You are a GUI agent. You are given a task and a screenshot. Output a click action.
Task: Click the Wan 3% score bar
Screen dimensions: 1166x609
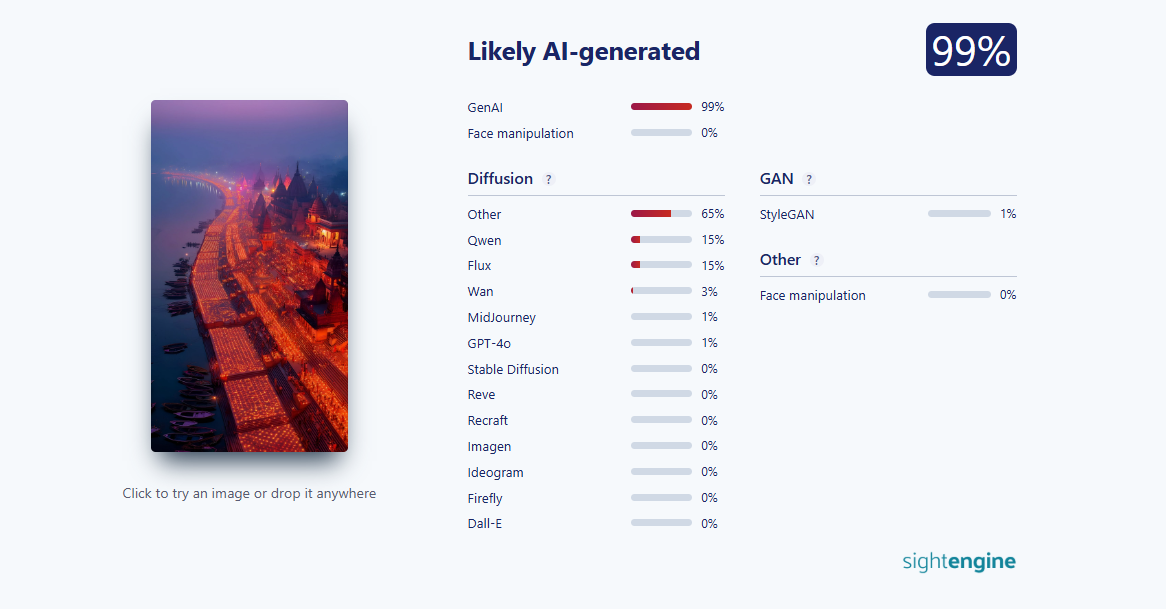click(661, 291)
